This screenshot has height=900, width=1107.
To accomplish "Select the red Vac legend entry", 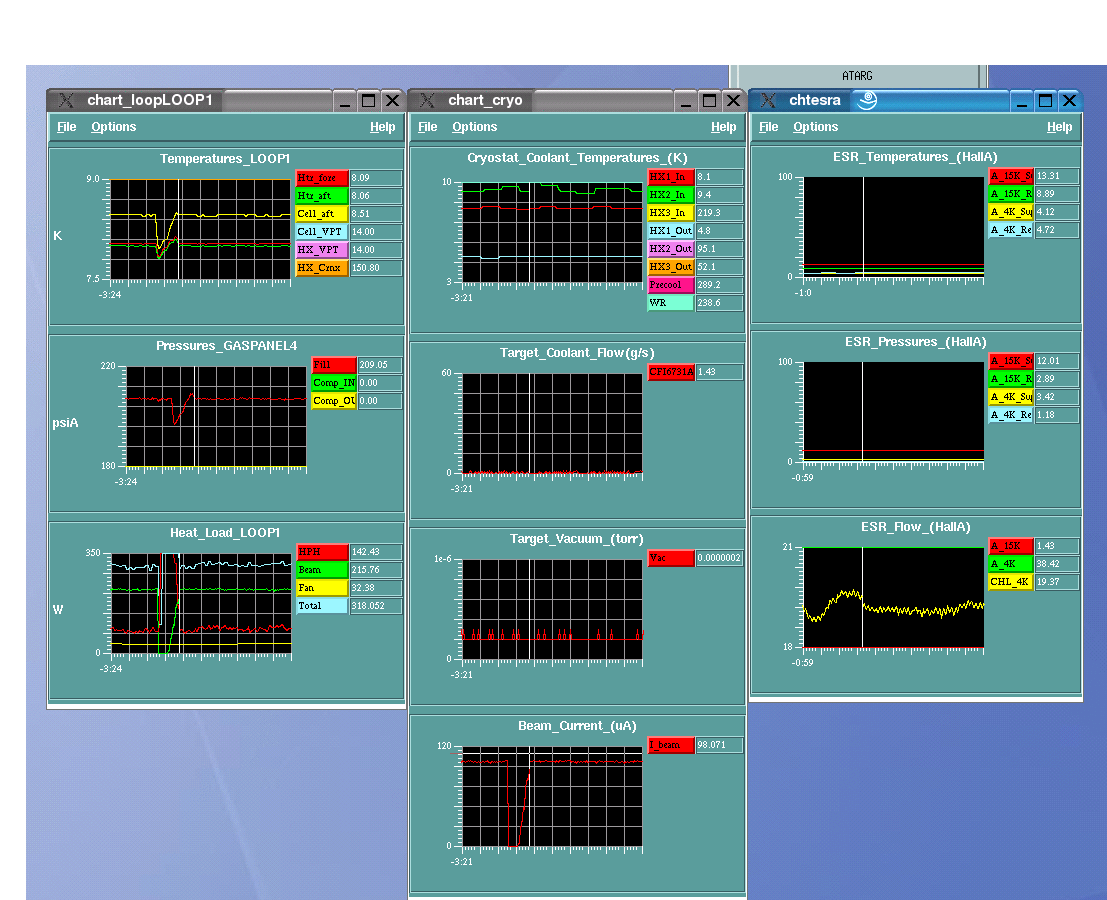I will click(x=671, y=558).
